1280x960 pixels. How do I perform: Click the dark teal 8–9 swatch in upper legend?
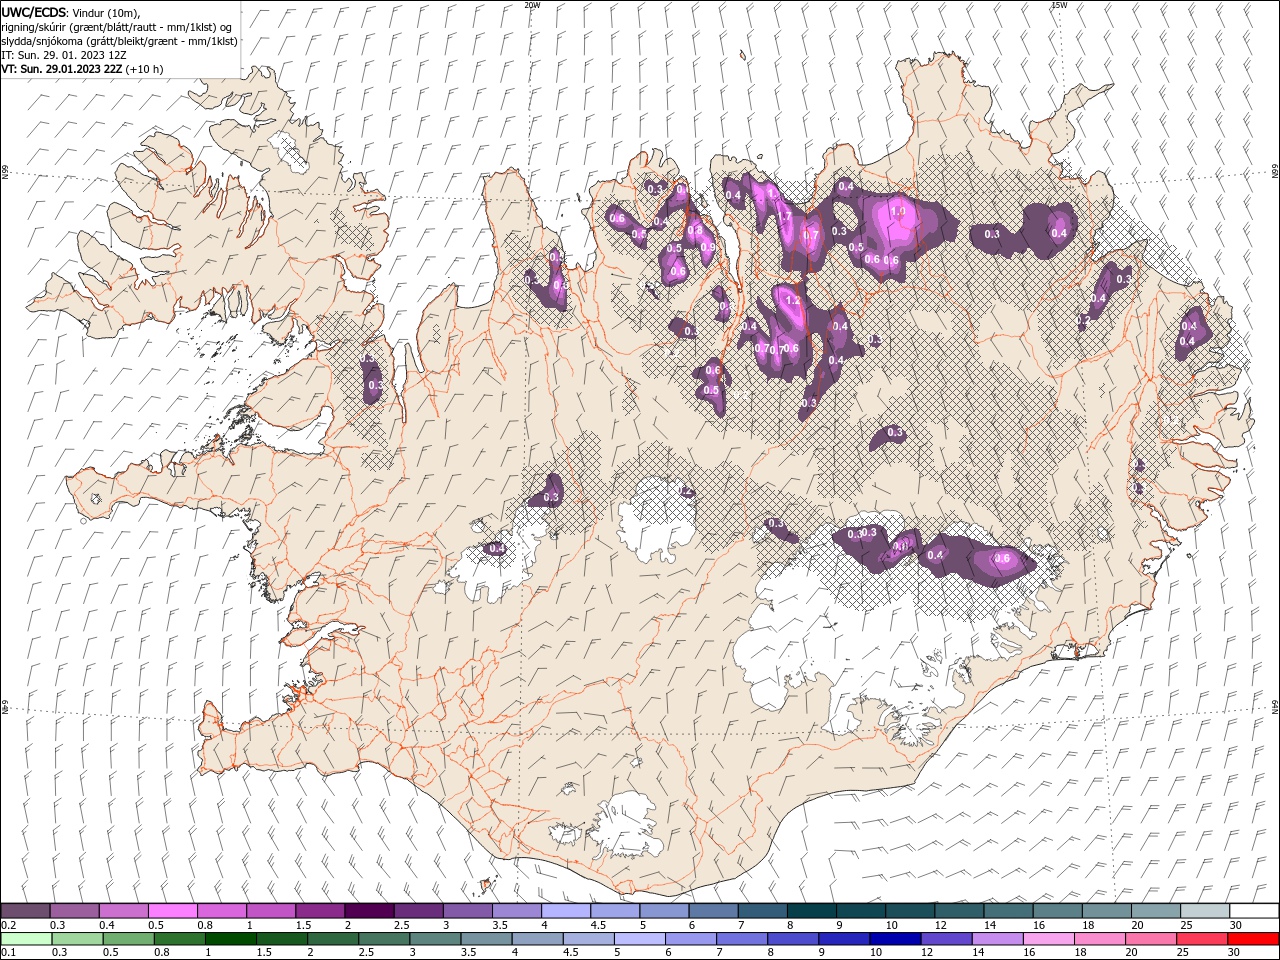(811, 911)
